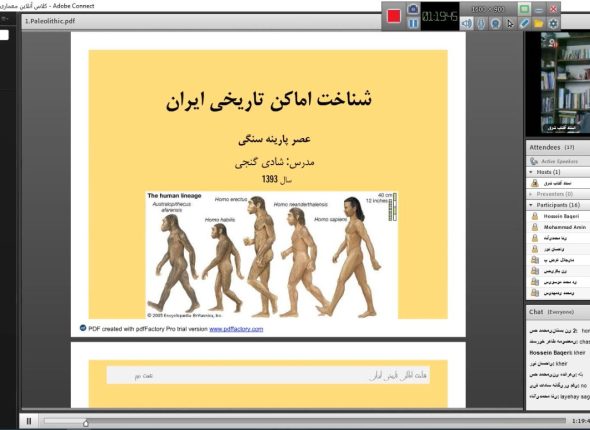Click the user icon of the fifth participant

tap(535, 260)
